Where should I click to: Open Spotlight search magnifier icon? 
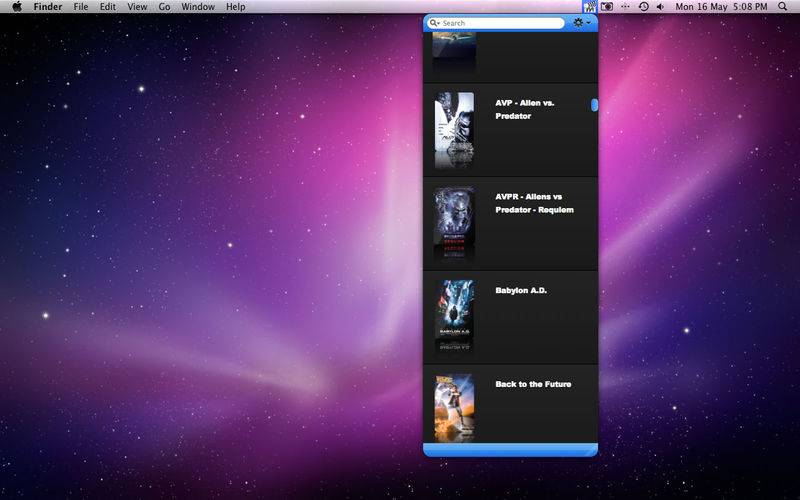point(782,7)
